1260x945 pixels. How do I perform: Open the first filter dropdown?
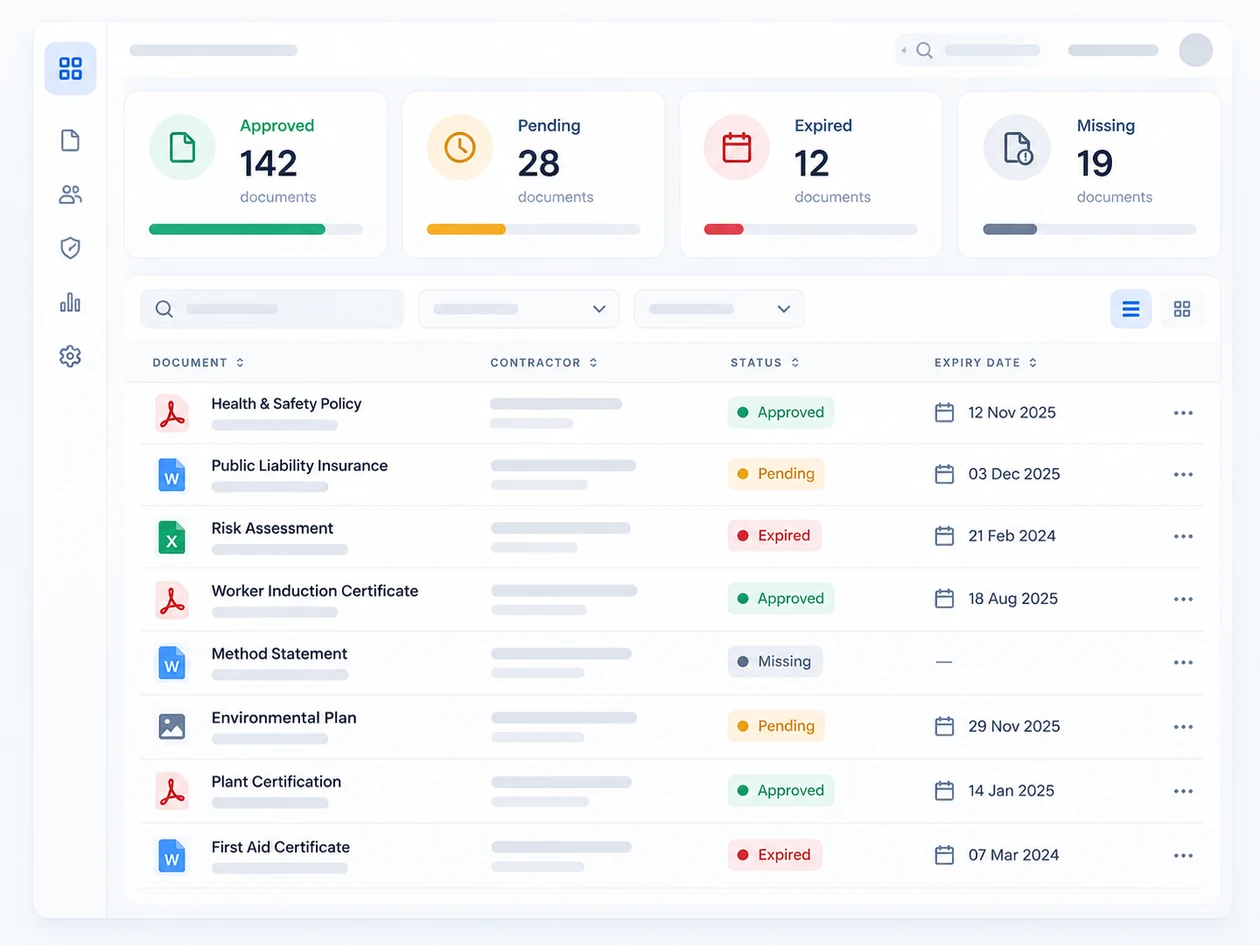coord(519,309)
